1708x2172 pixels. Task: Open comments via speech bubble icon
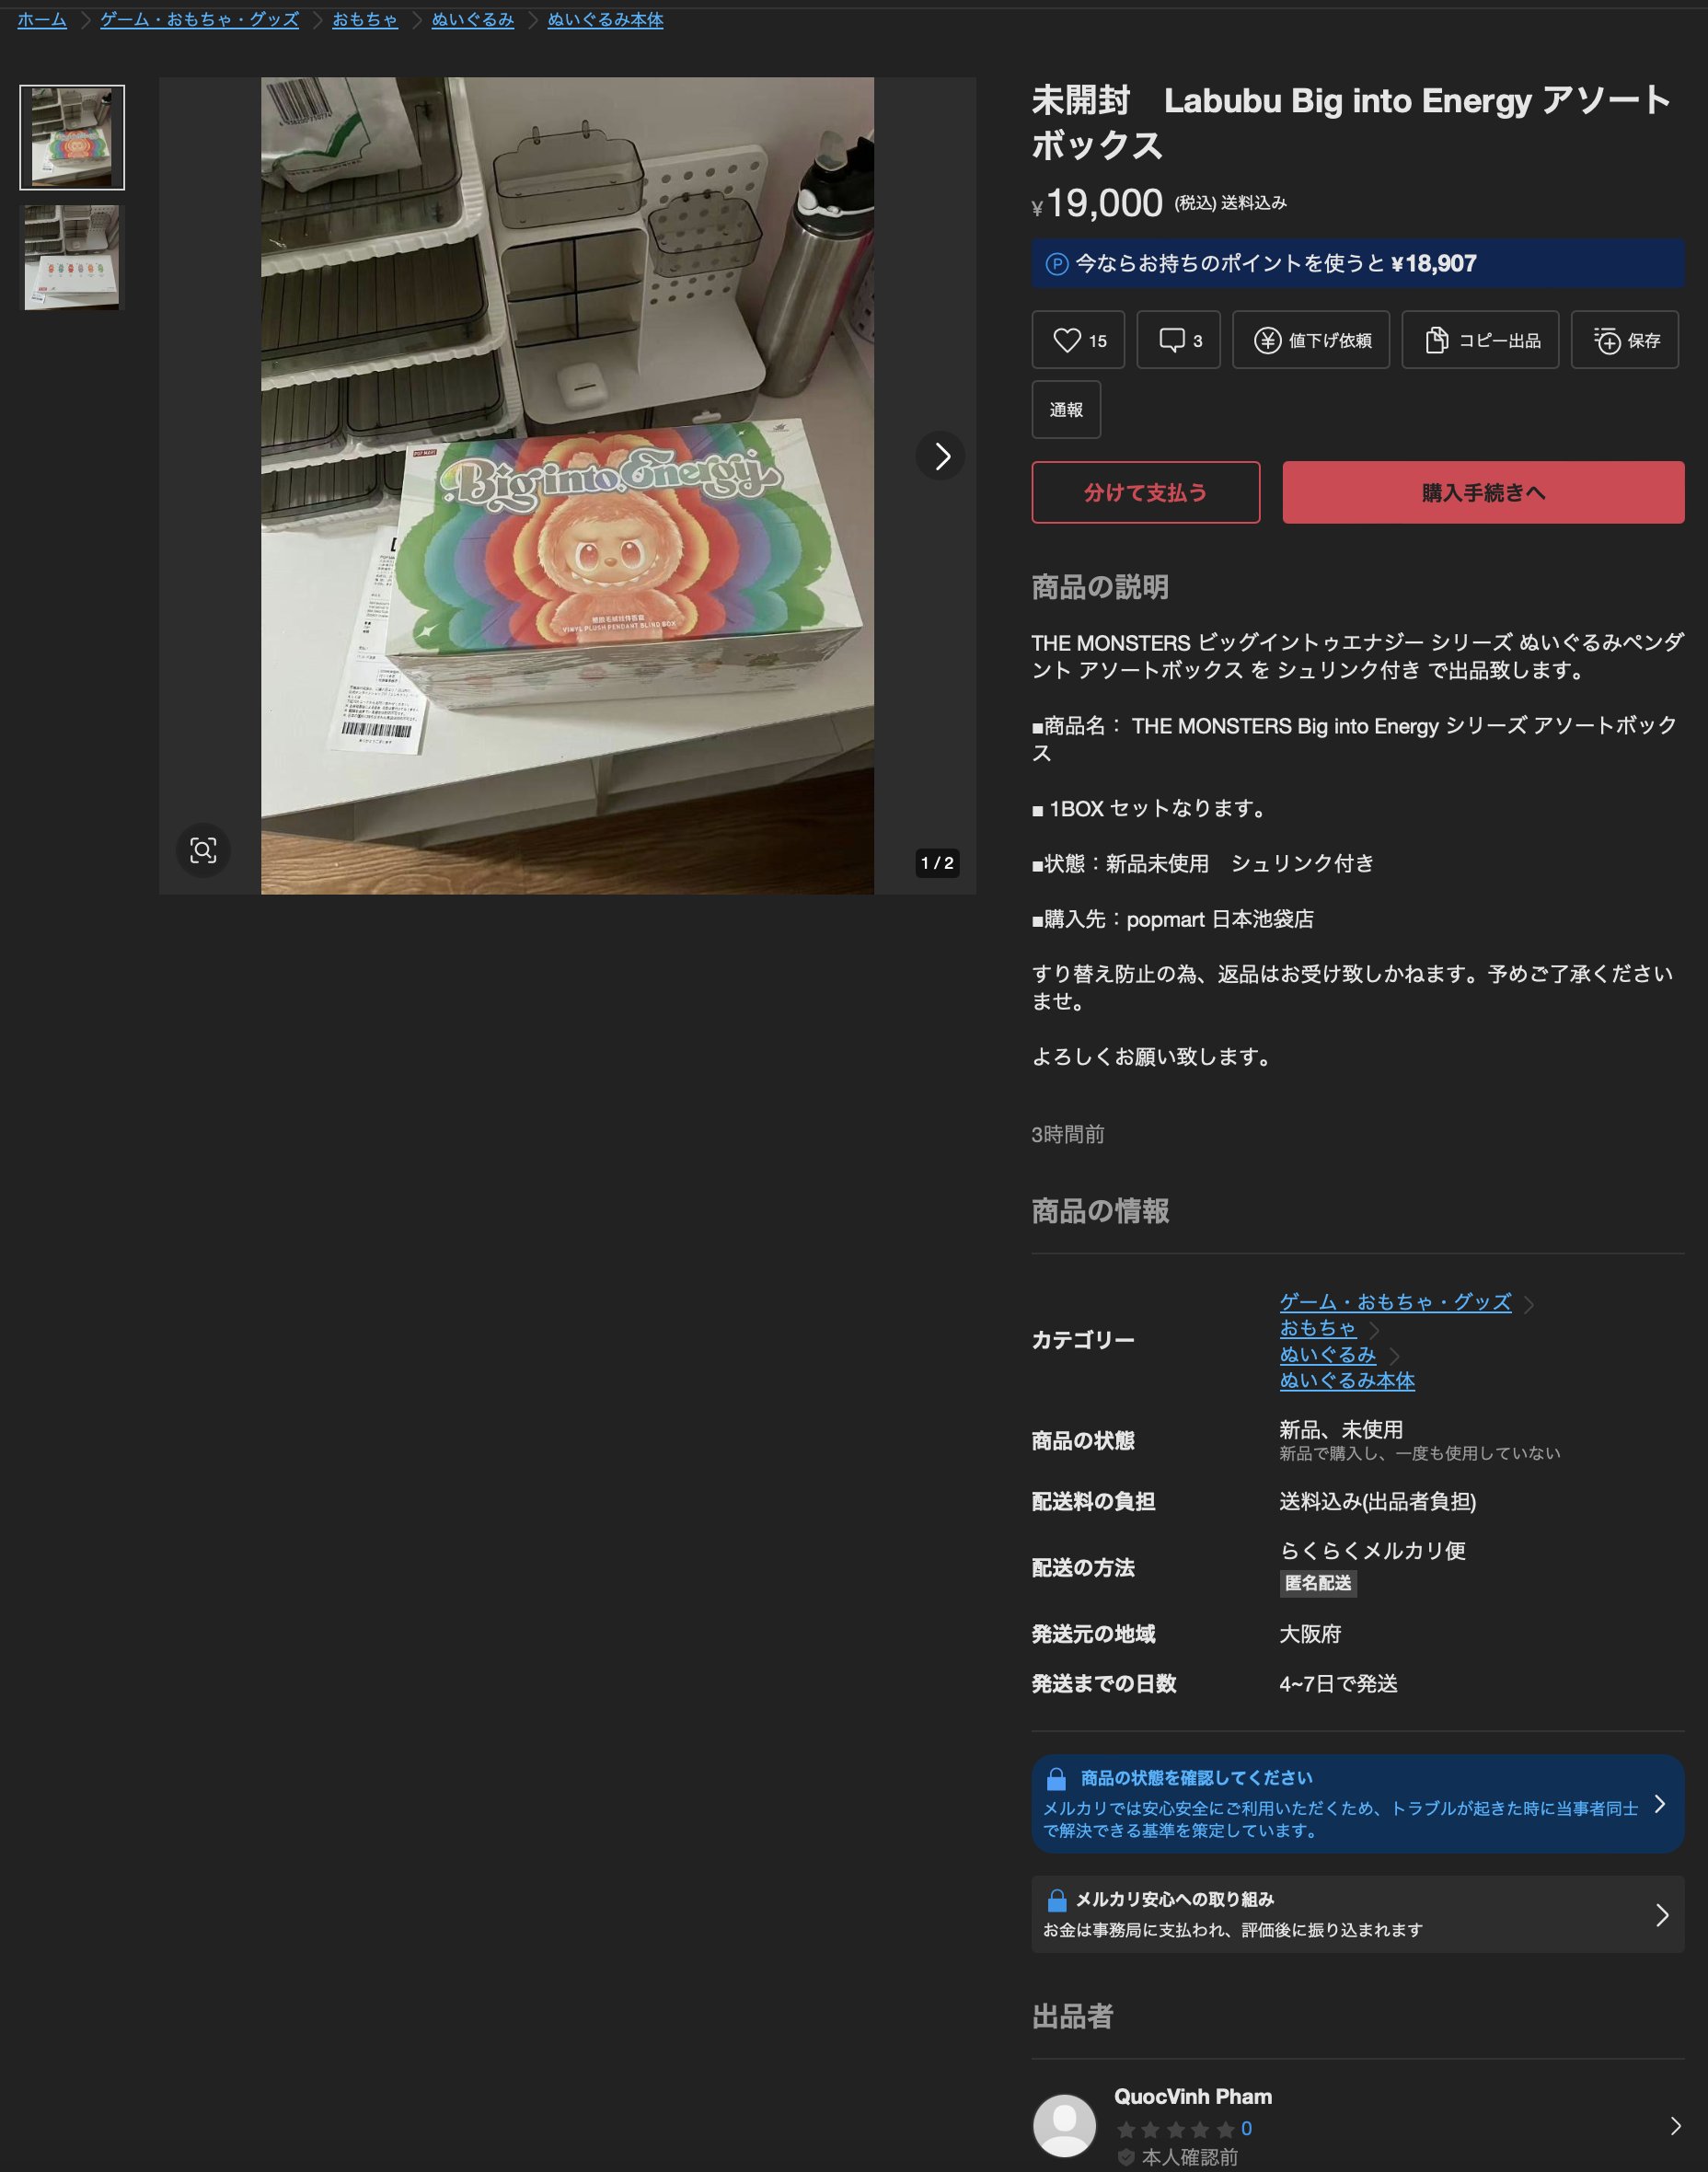1171,340
